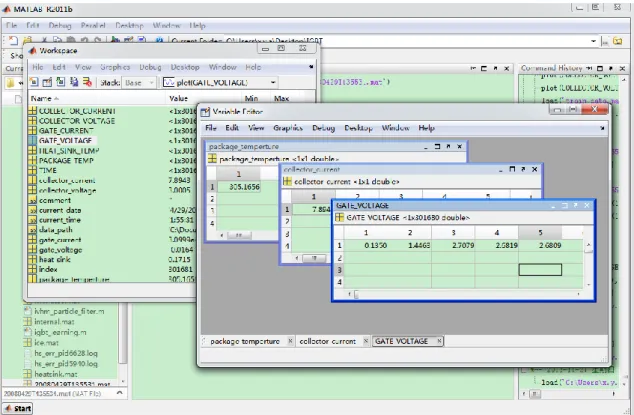Delete selected variable in Workspace toolbar
This screenshot has height=415, width=634.
[x=87, y=82]
